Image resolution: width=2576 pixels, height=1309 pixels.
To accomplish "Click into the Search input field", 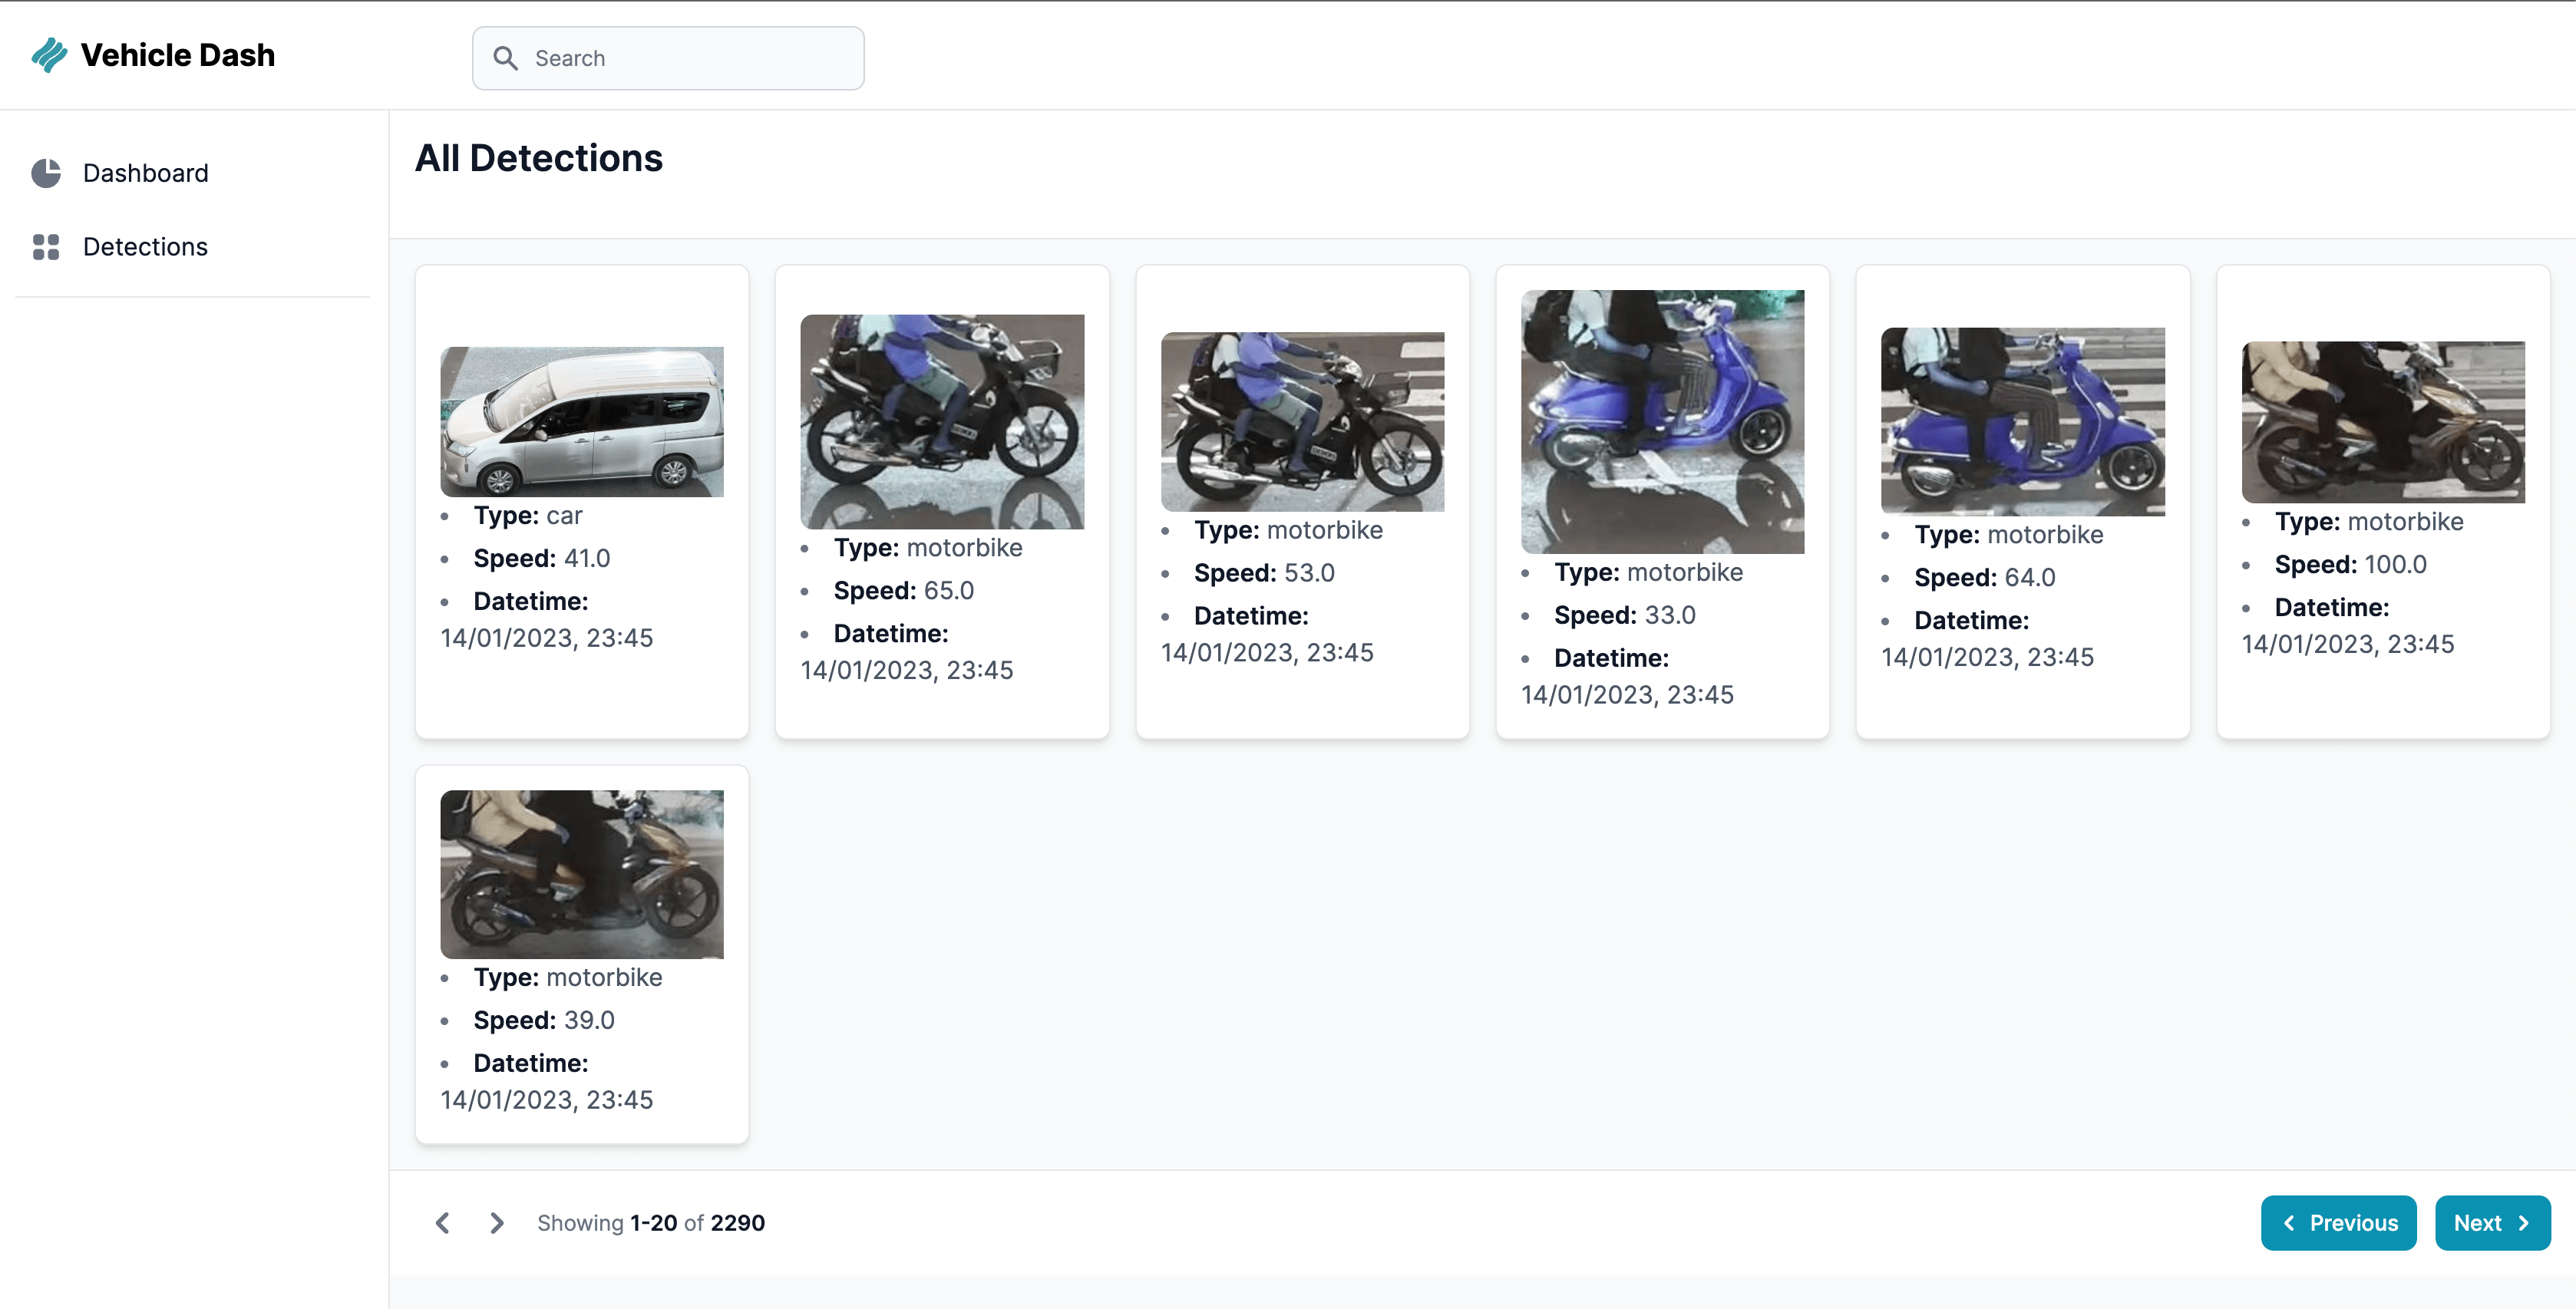I will (x=690, y=58).
